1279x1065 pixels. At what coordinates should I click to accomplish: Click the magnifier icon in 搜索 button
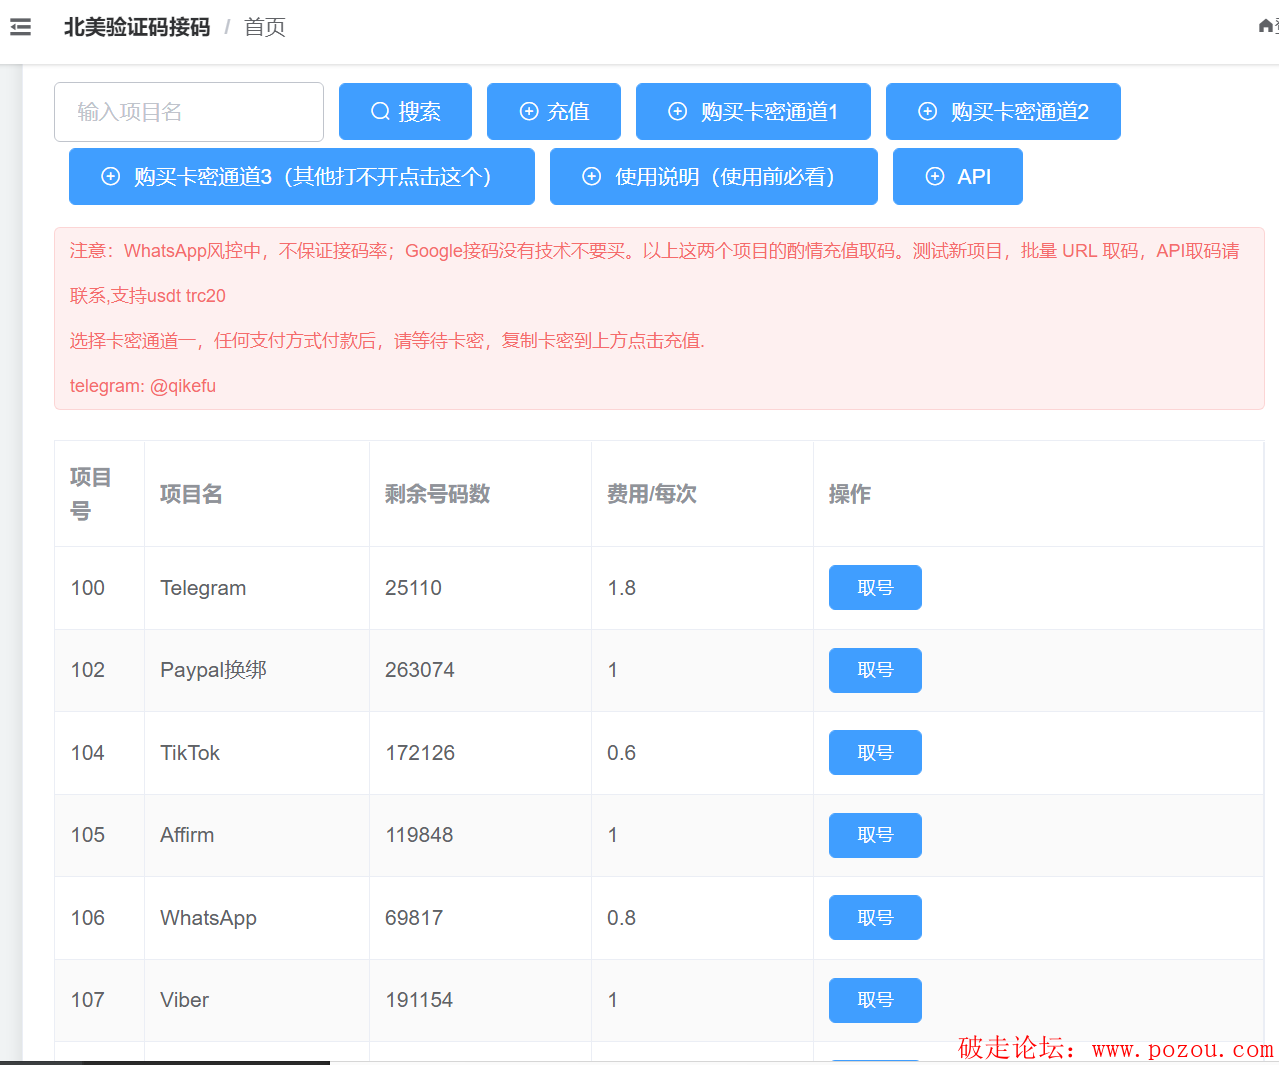pos(380,111)
